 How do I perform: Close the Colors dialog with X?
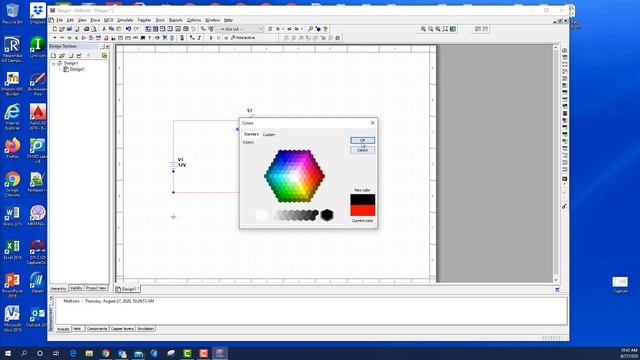point(372,123)
